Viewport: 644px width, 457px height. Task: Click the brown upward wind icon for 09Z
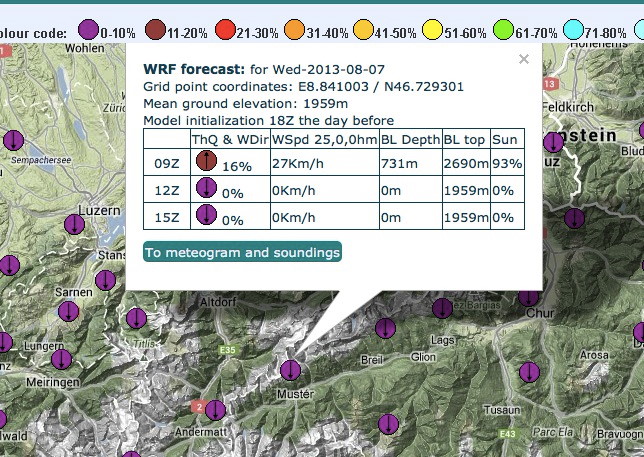(206, 161)
